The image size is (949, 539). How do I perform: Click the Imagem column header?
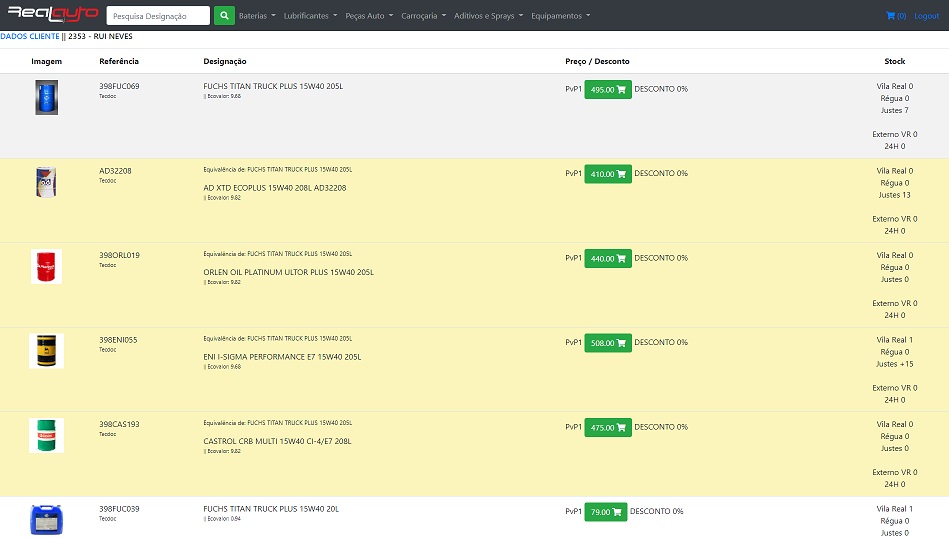click(47, 61)
